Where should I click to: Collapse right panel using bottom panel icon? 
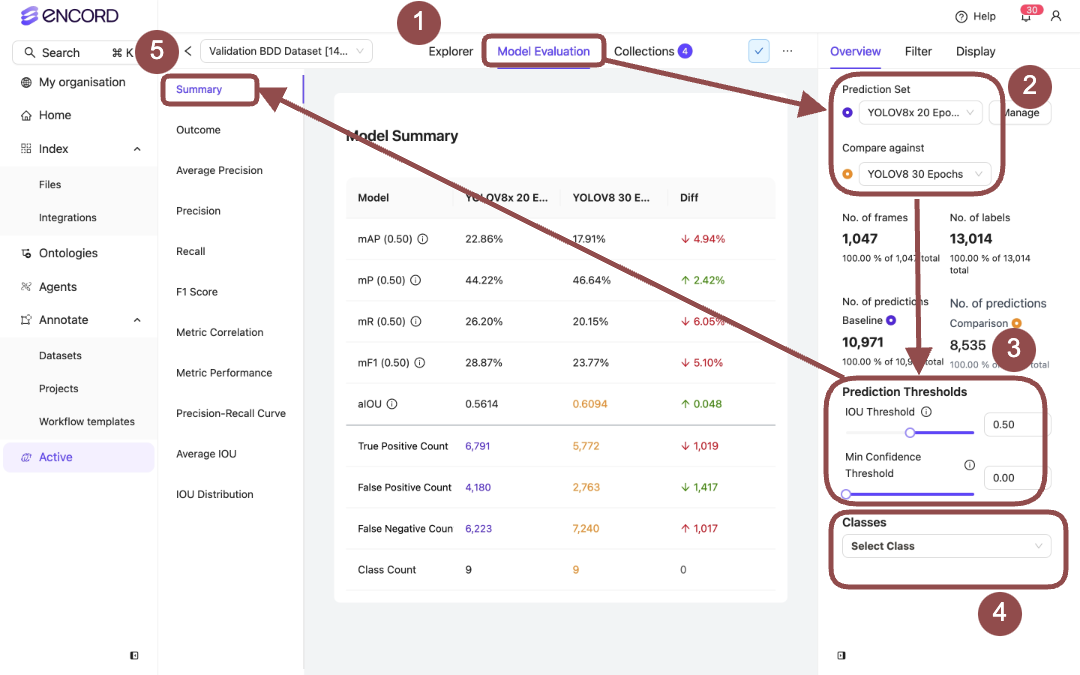841,656
